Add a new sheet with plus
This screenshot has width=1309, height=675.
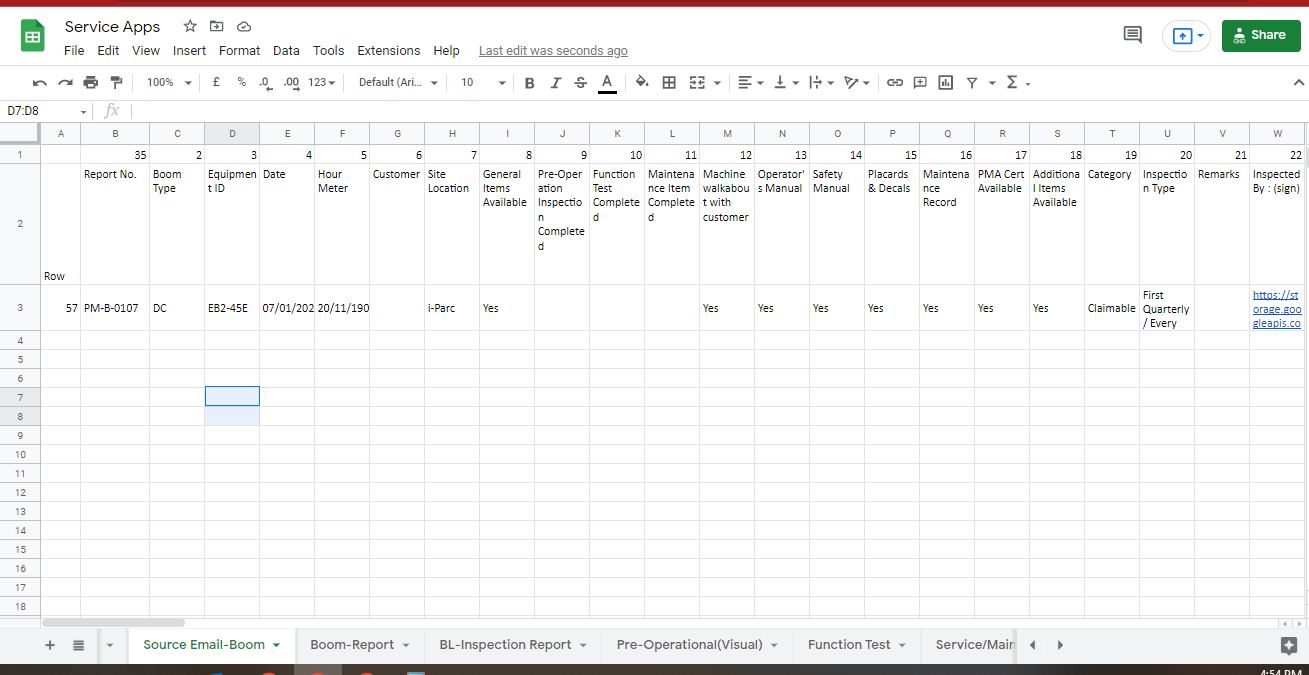pyautogui.click(x=50, y=645)
